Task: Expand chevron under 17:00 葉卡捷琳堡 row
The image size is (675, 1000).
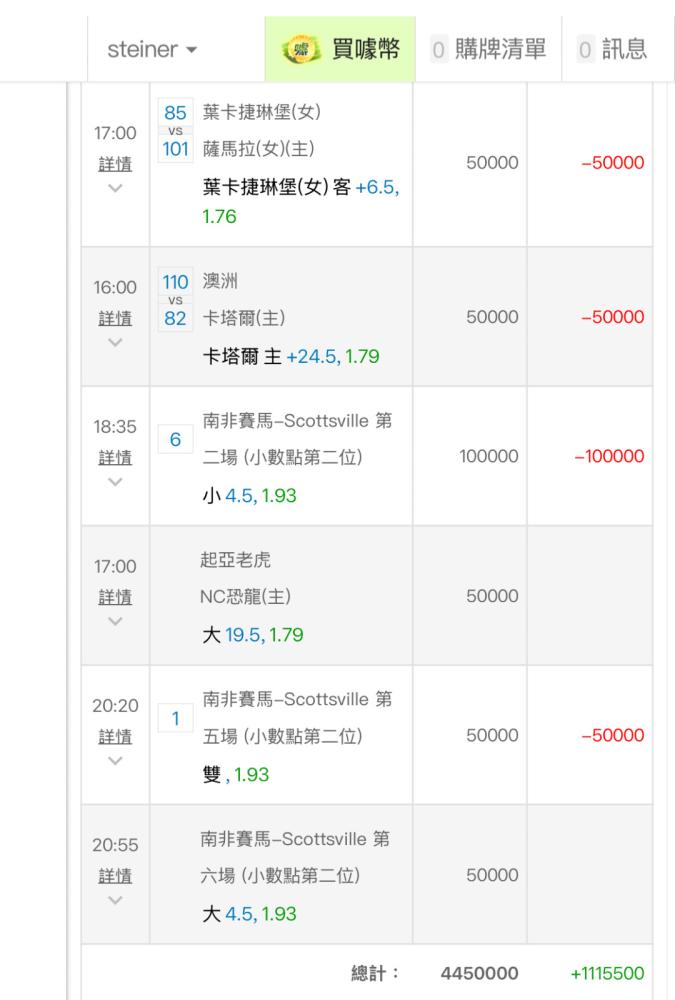Action: pos(115,188)
